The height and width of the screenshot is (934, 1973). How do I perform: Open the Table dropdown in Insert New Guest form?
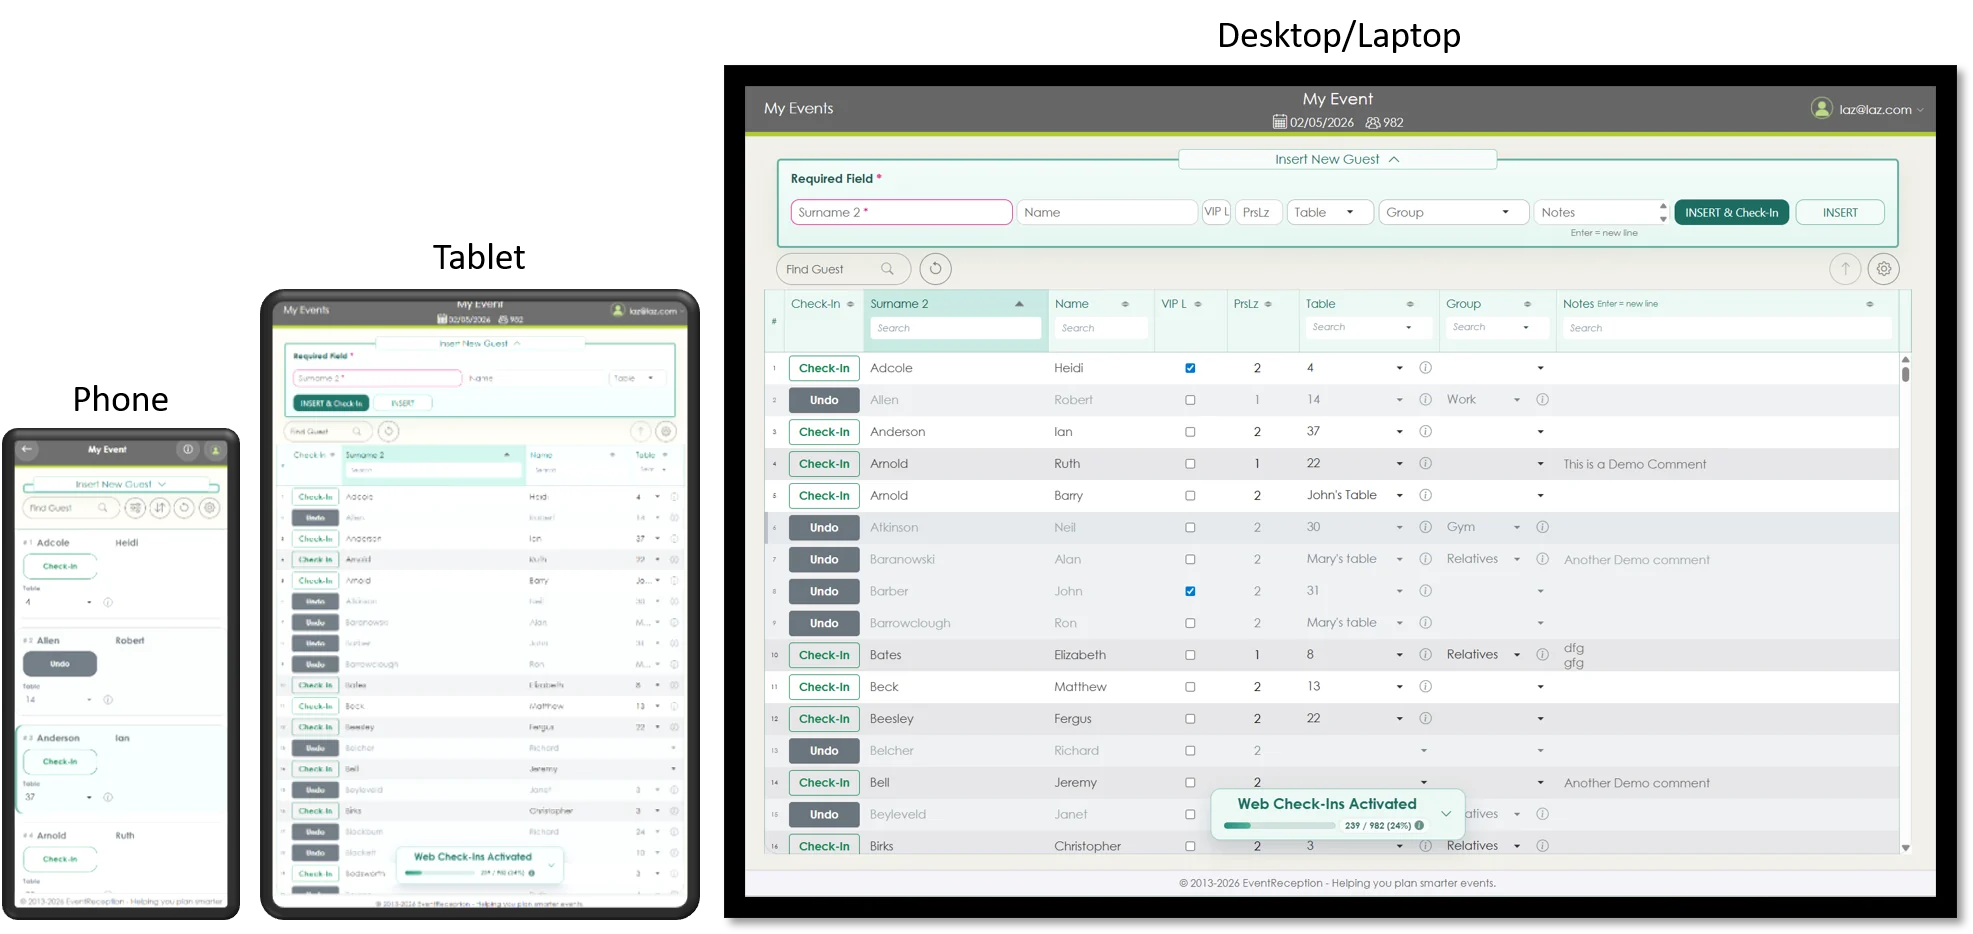coord(1328,212)
